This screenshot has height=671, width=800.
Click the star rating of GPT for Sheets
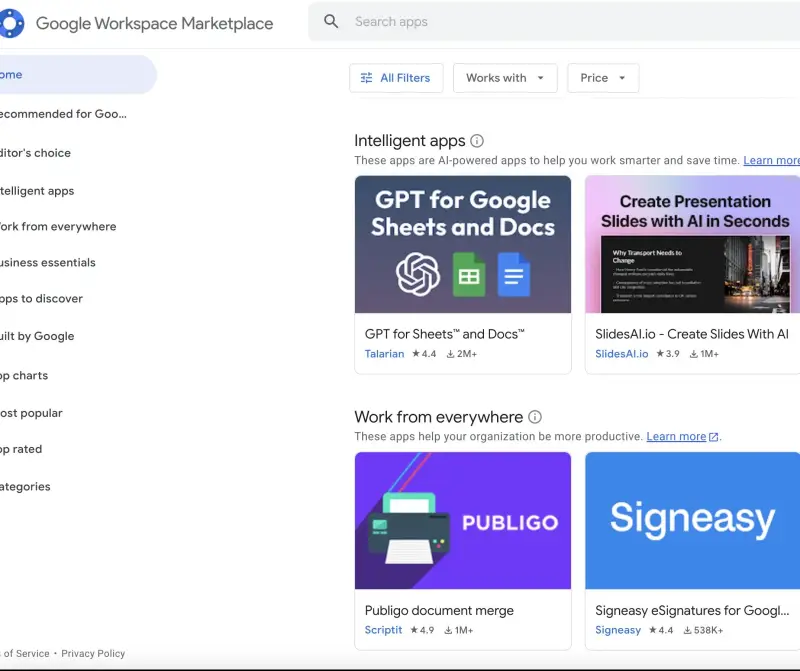coord(424,354)
